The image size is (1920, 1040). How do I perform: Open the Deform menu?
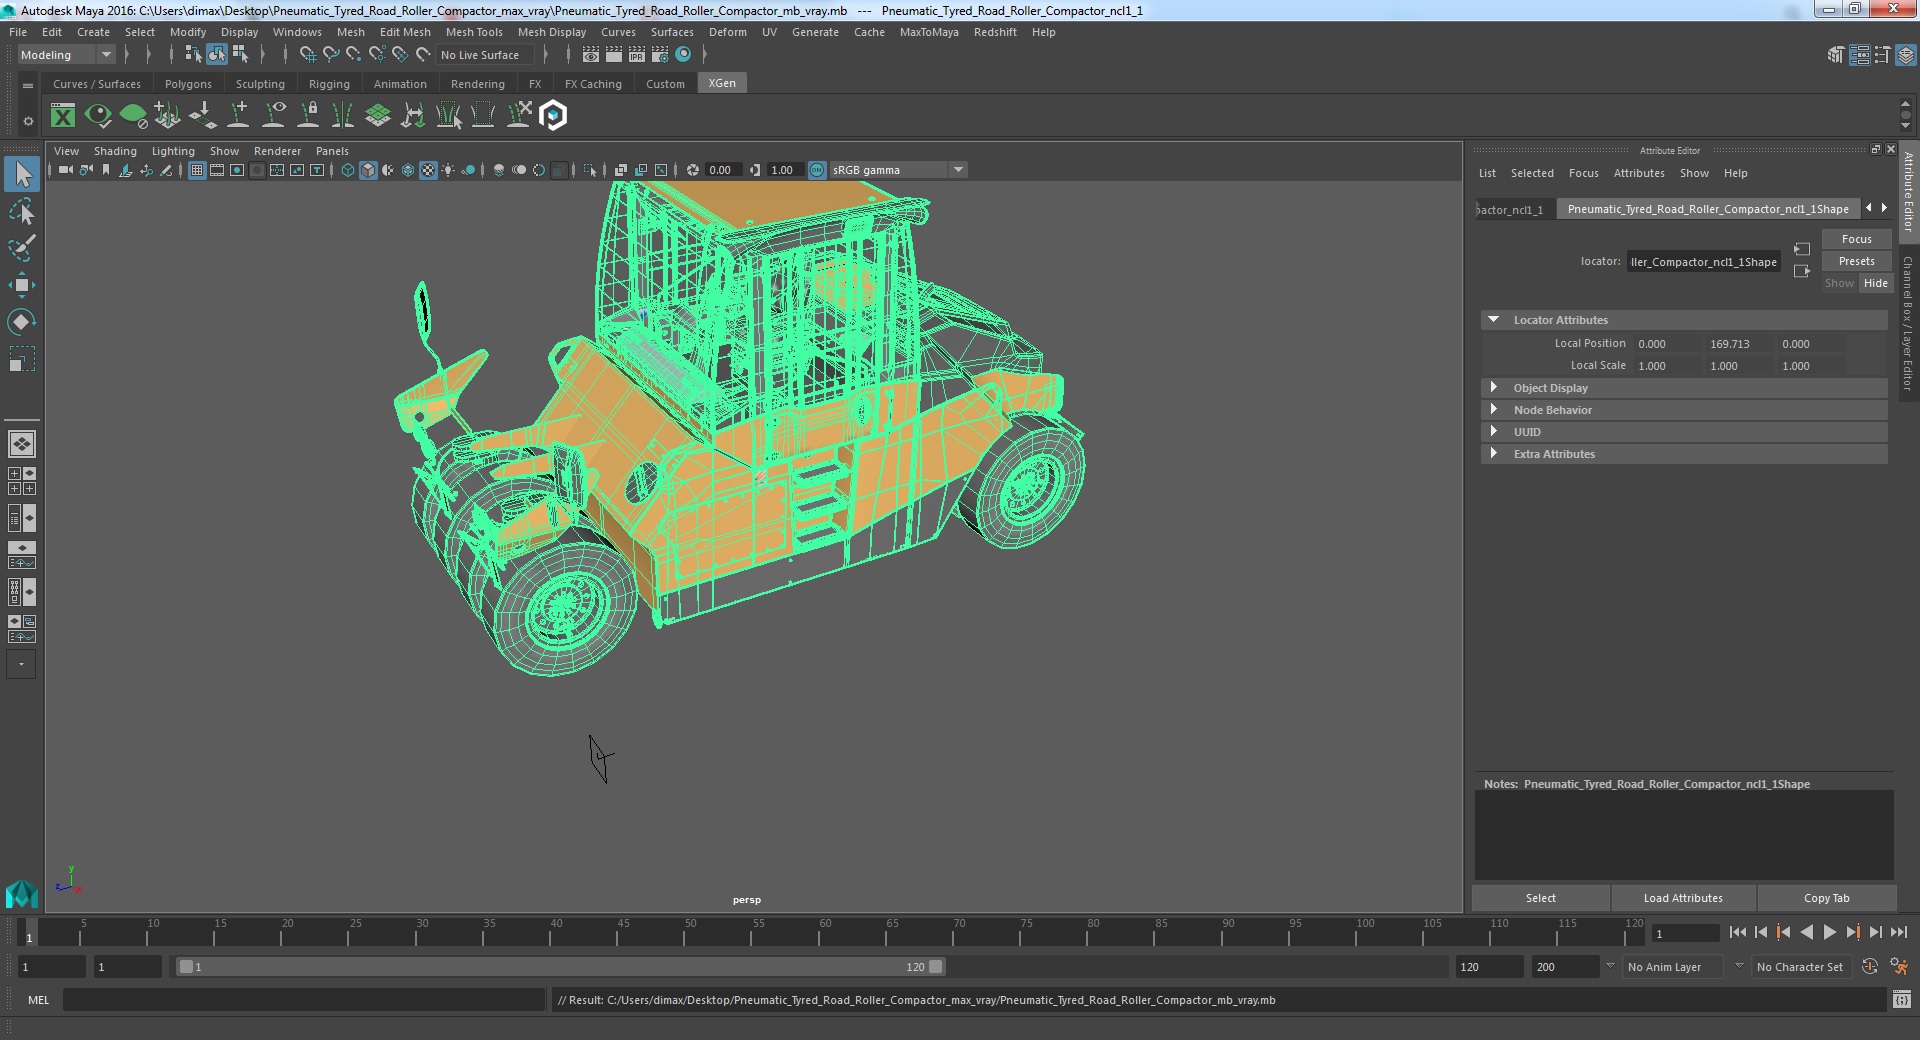coord(728,32)
